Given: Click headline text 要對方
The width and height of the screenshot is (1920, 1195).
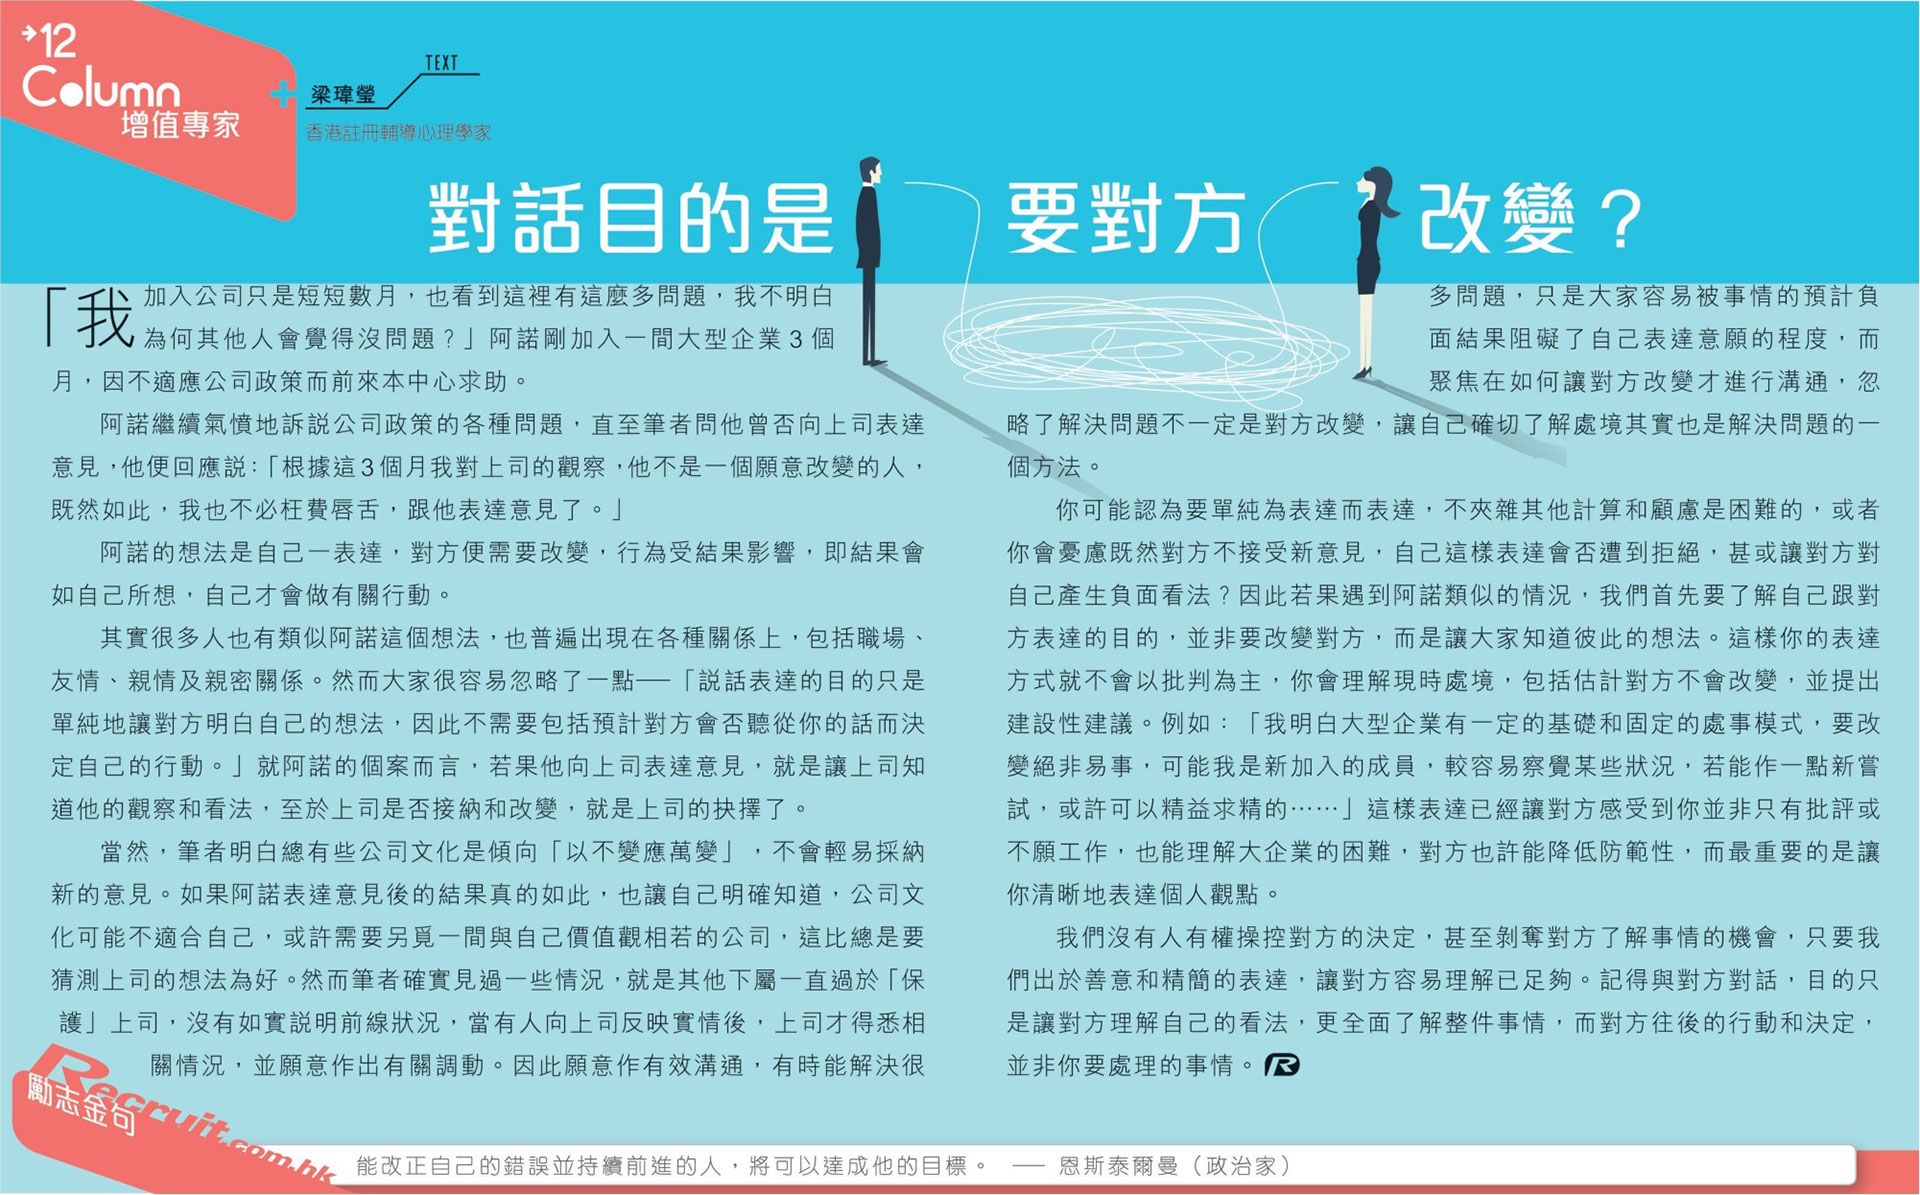Looking at the screenshot, I should point(1125,218).
